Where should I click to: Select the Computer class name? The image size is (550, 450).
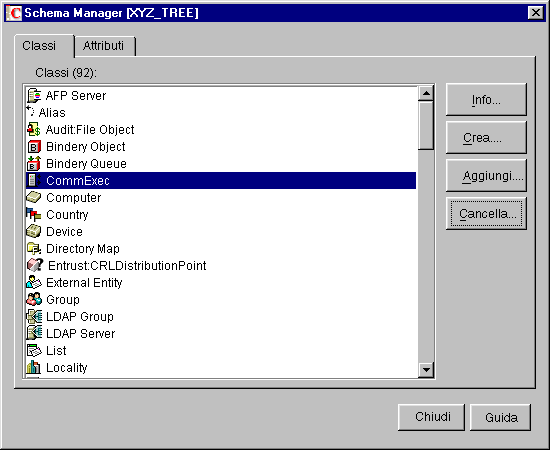pos(74,198)
